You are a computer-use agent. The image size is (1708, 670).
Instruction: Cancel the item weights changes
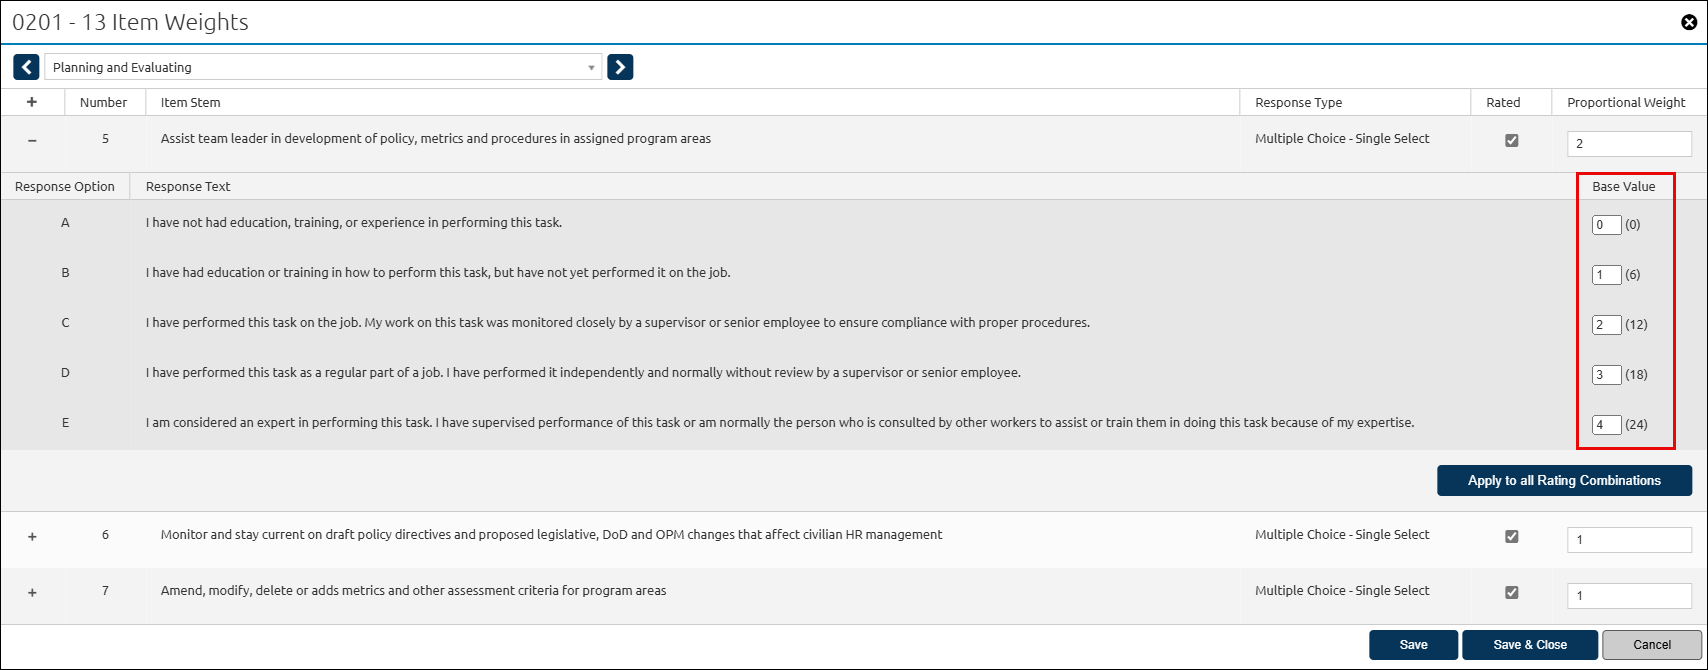(1652, 645)
